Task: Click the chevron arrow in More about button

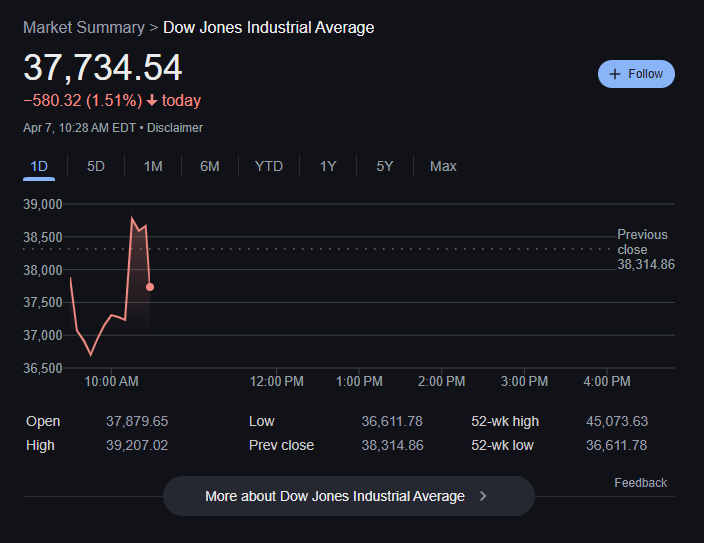Action: (x=483, y=496)
